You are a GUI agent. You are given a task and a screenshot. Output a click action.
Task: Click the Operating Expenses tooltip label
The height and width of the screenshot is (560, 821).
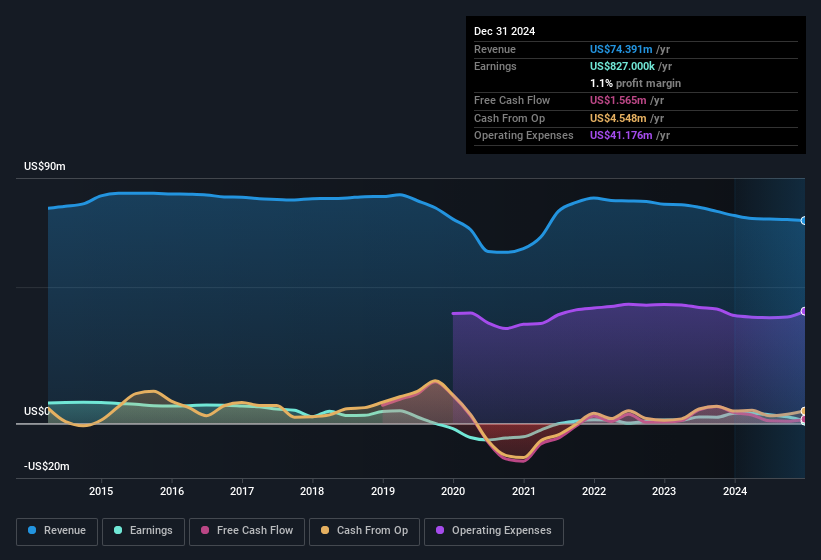click(x=524, y=136)
